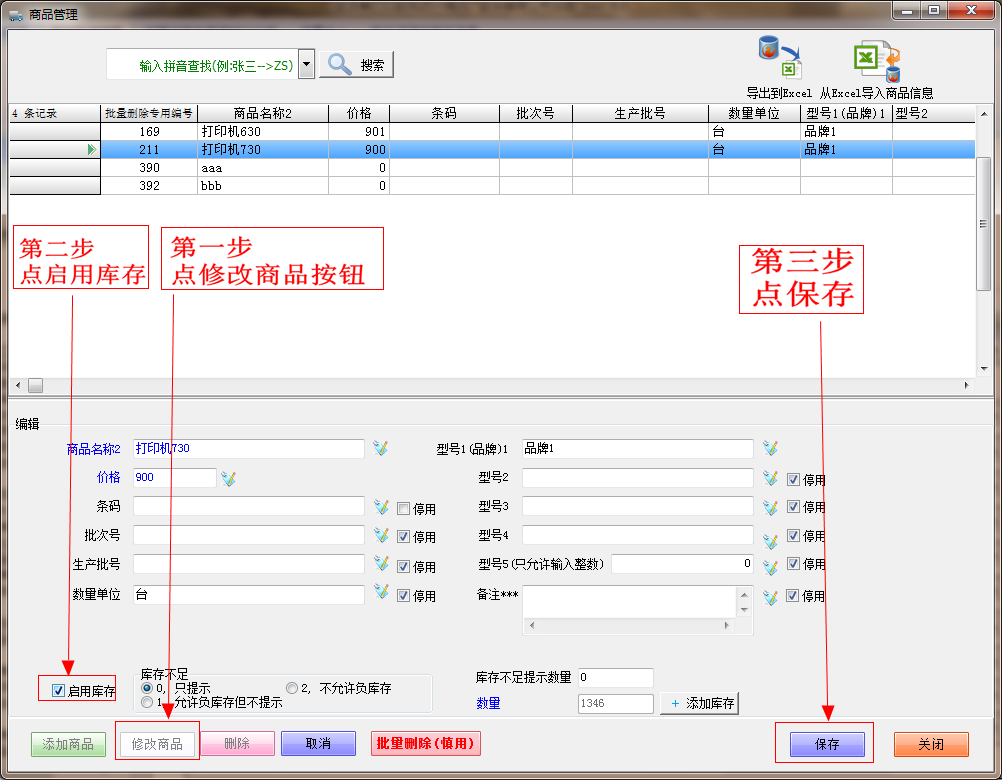Click the 从Excel导入商品信息 import icon

pos(877,60)
